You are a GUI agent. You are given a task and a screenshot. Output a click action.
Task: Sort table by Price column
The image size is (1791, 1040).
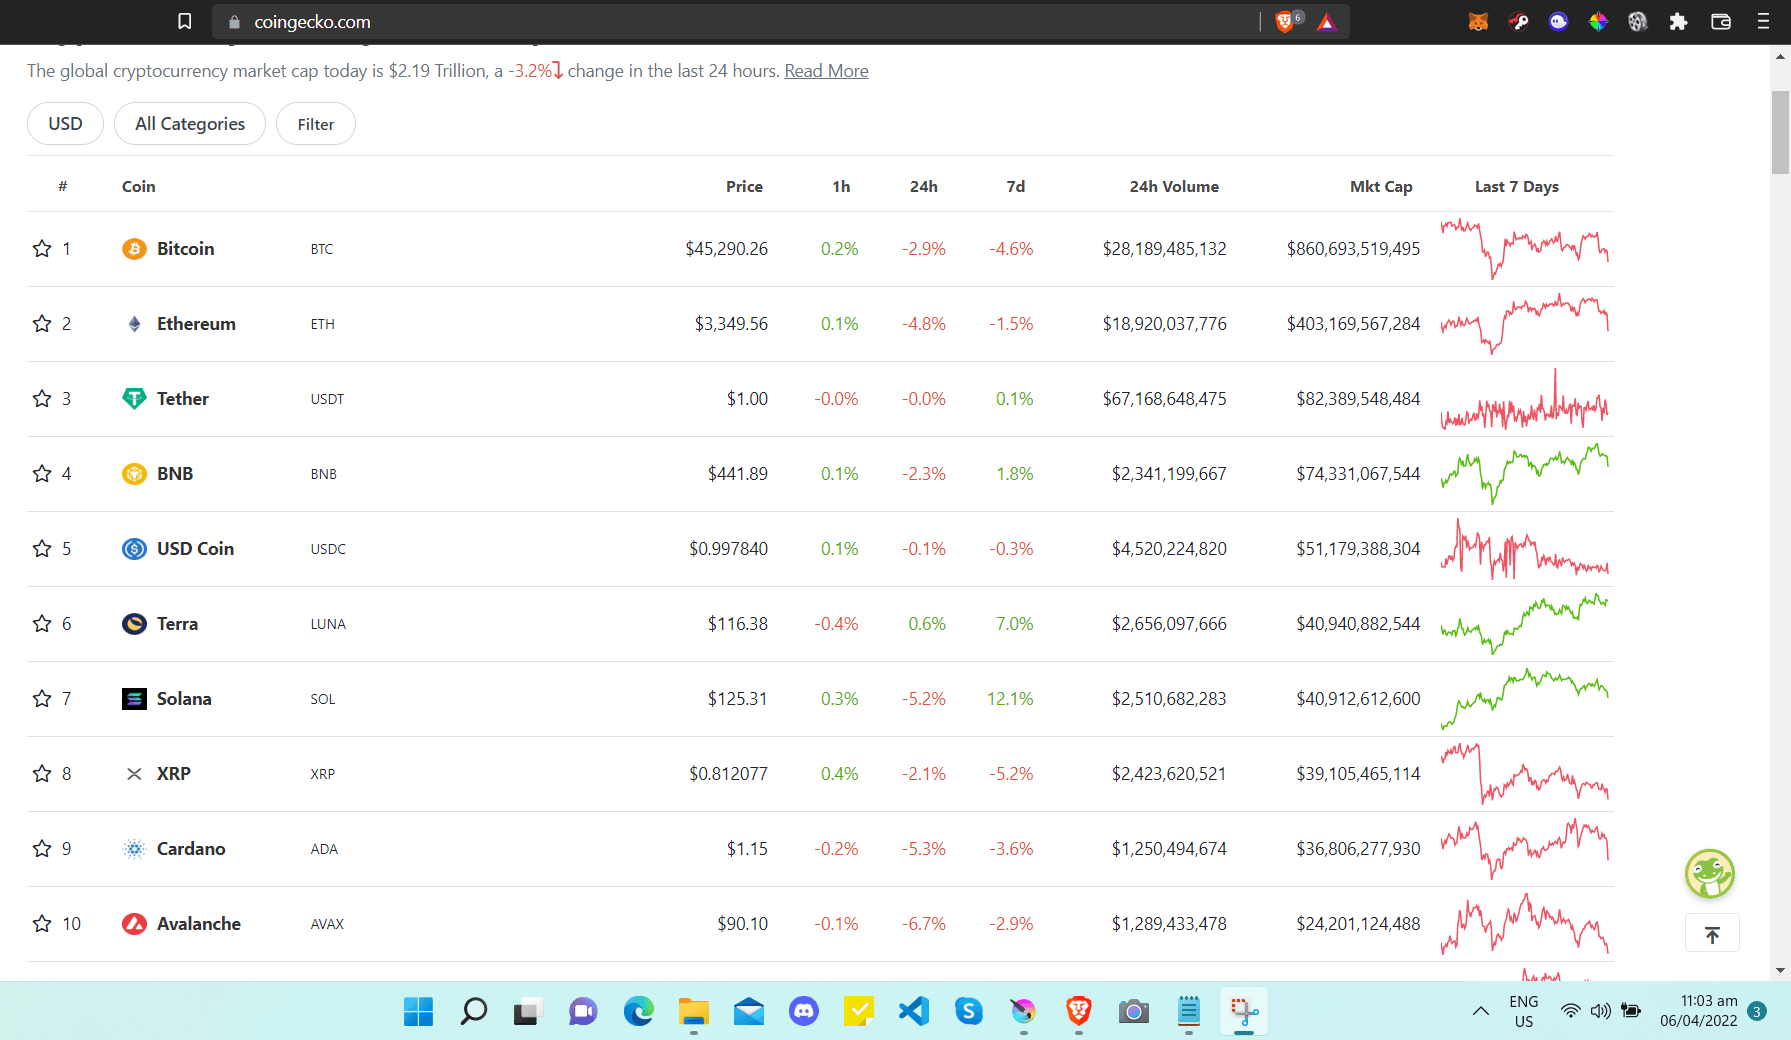pyautogui.click(x=744, y=187)
